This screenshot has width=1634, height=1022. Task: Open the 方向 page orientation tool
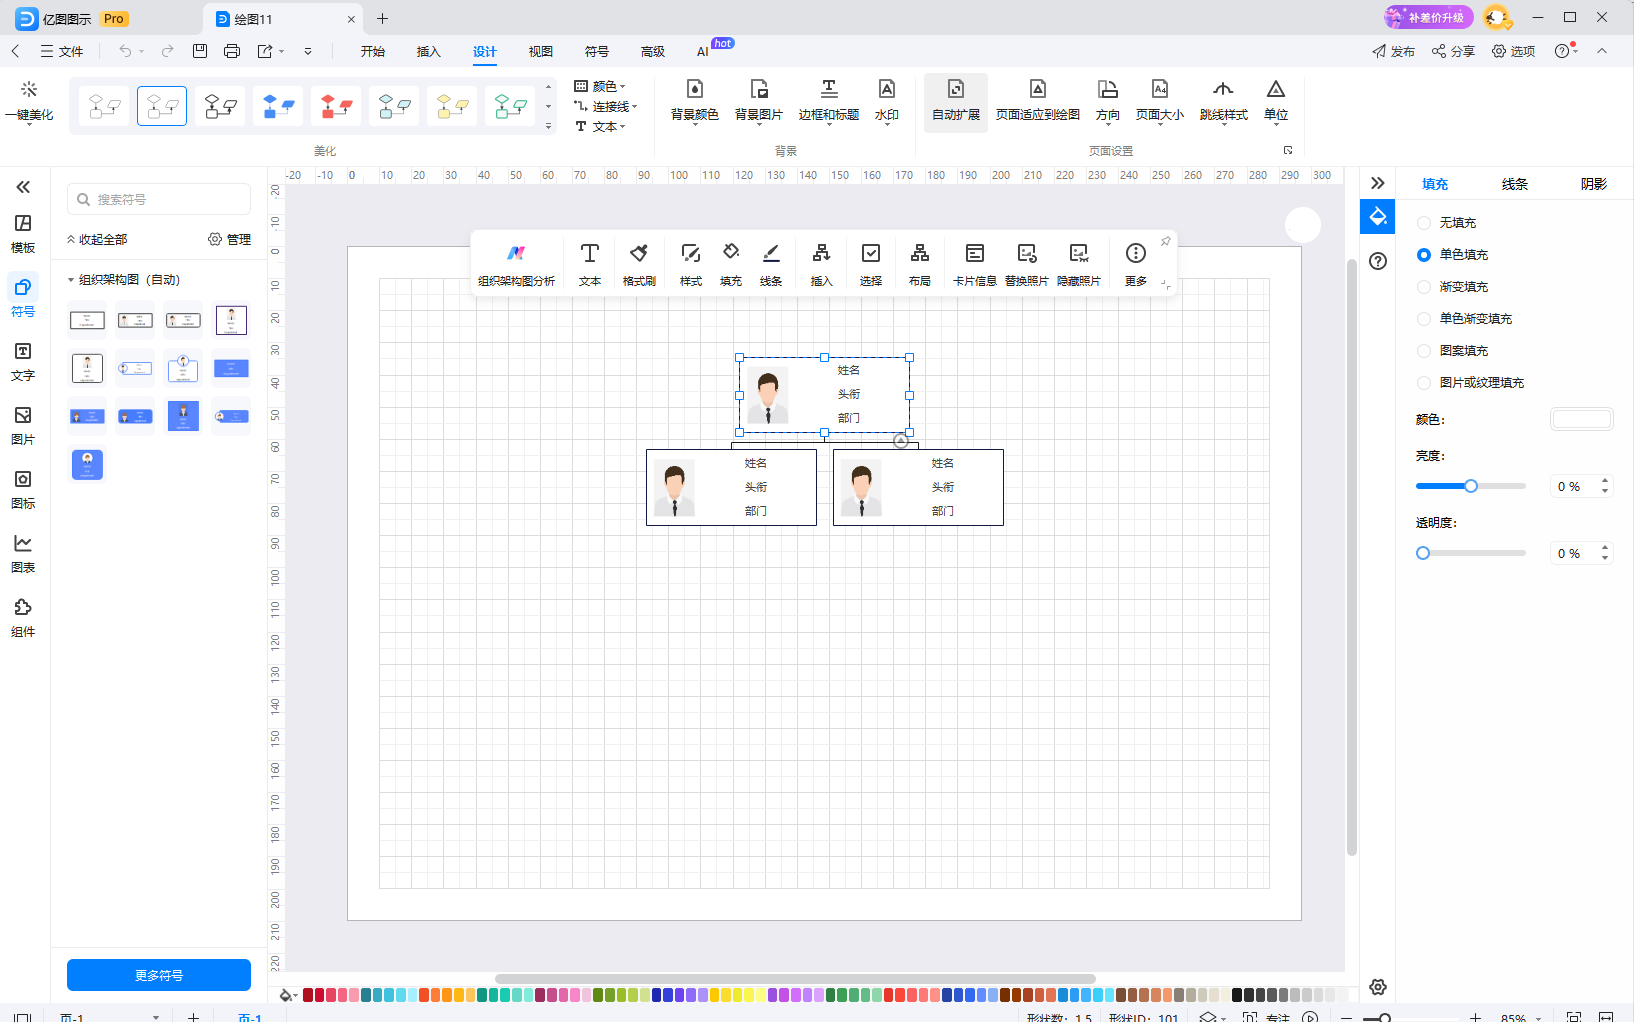(x=1108, y=101)
